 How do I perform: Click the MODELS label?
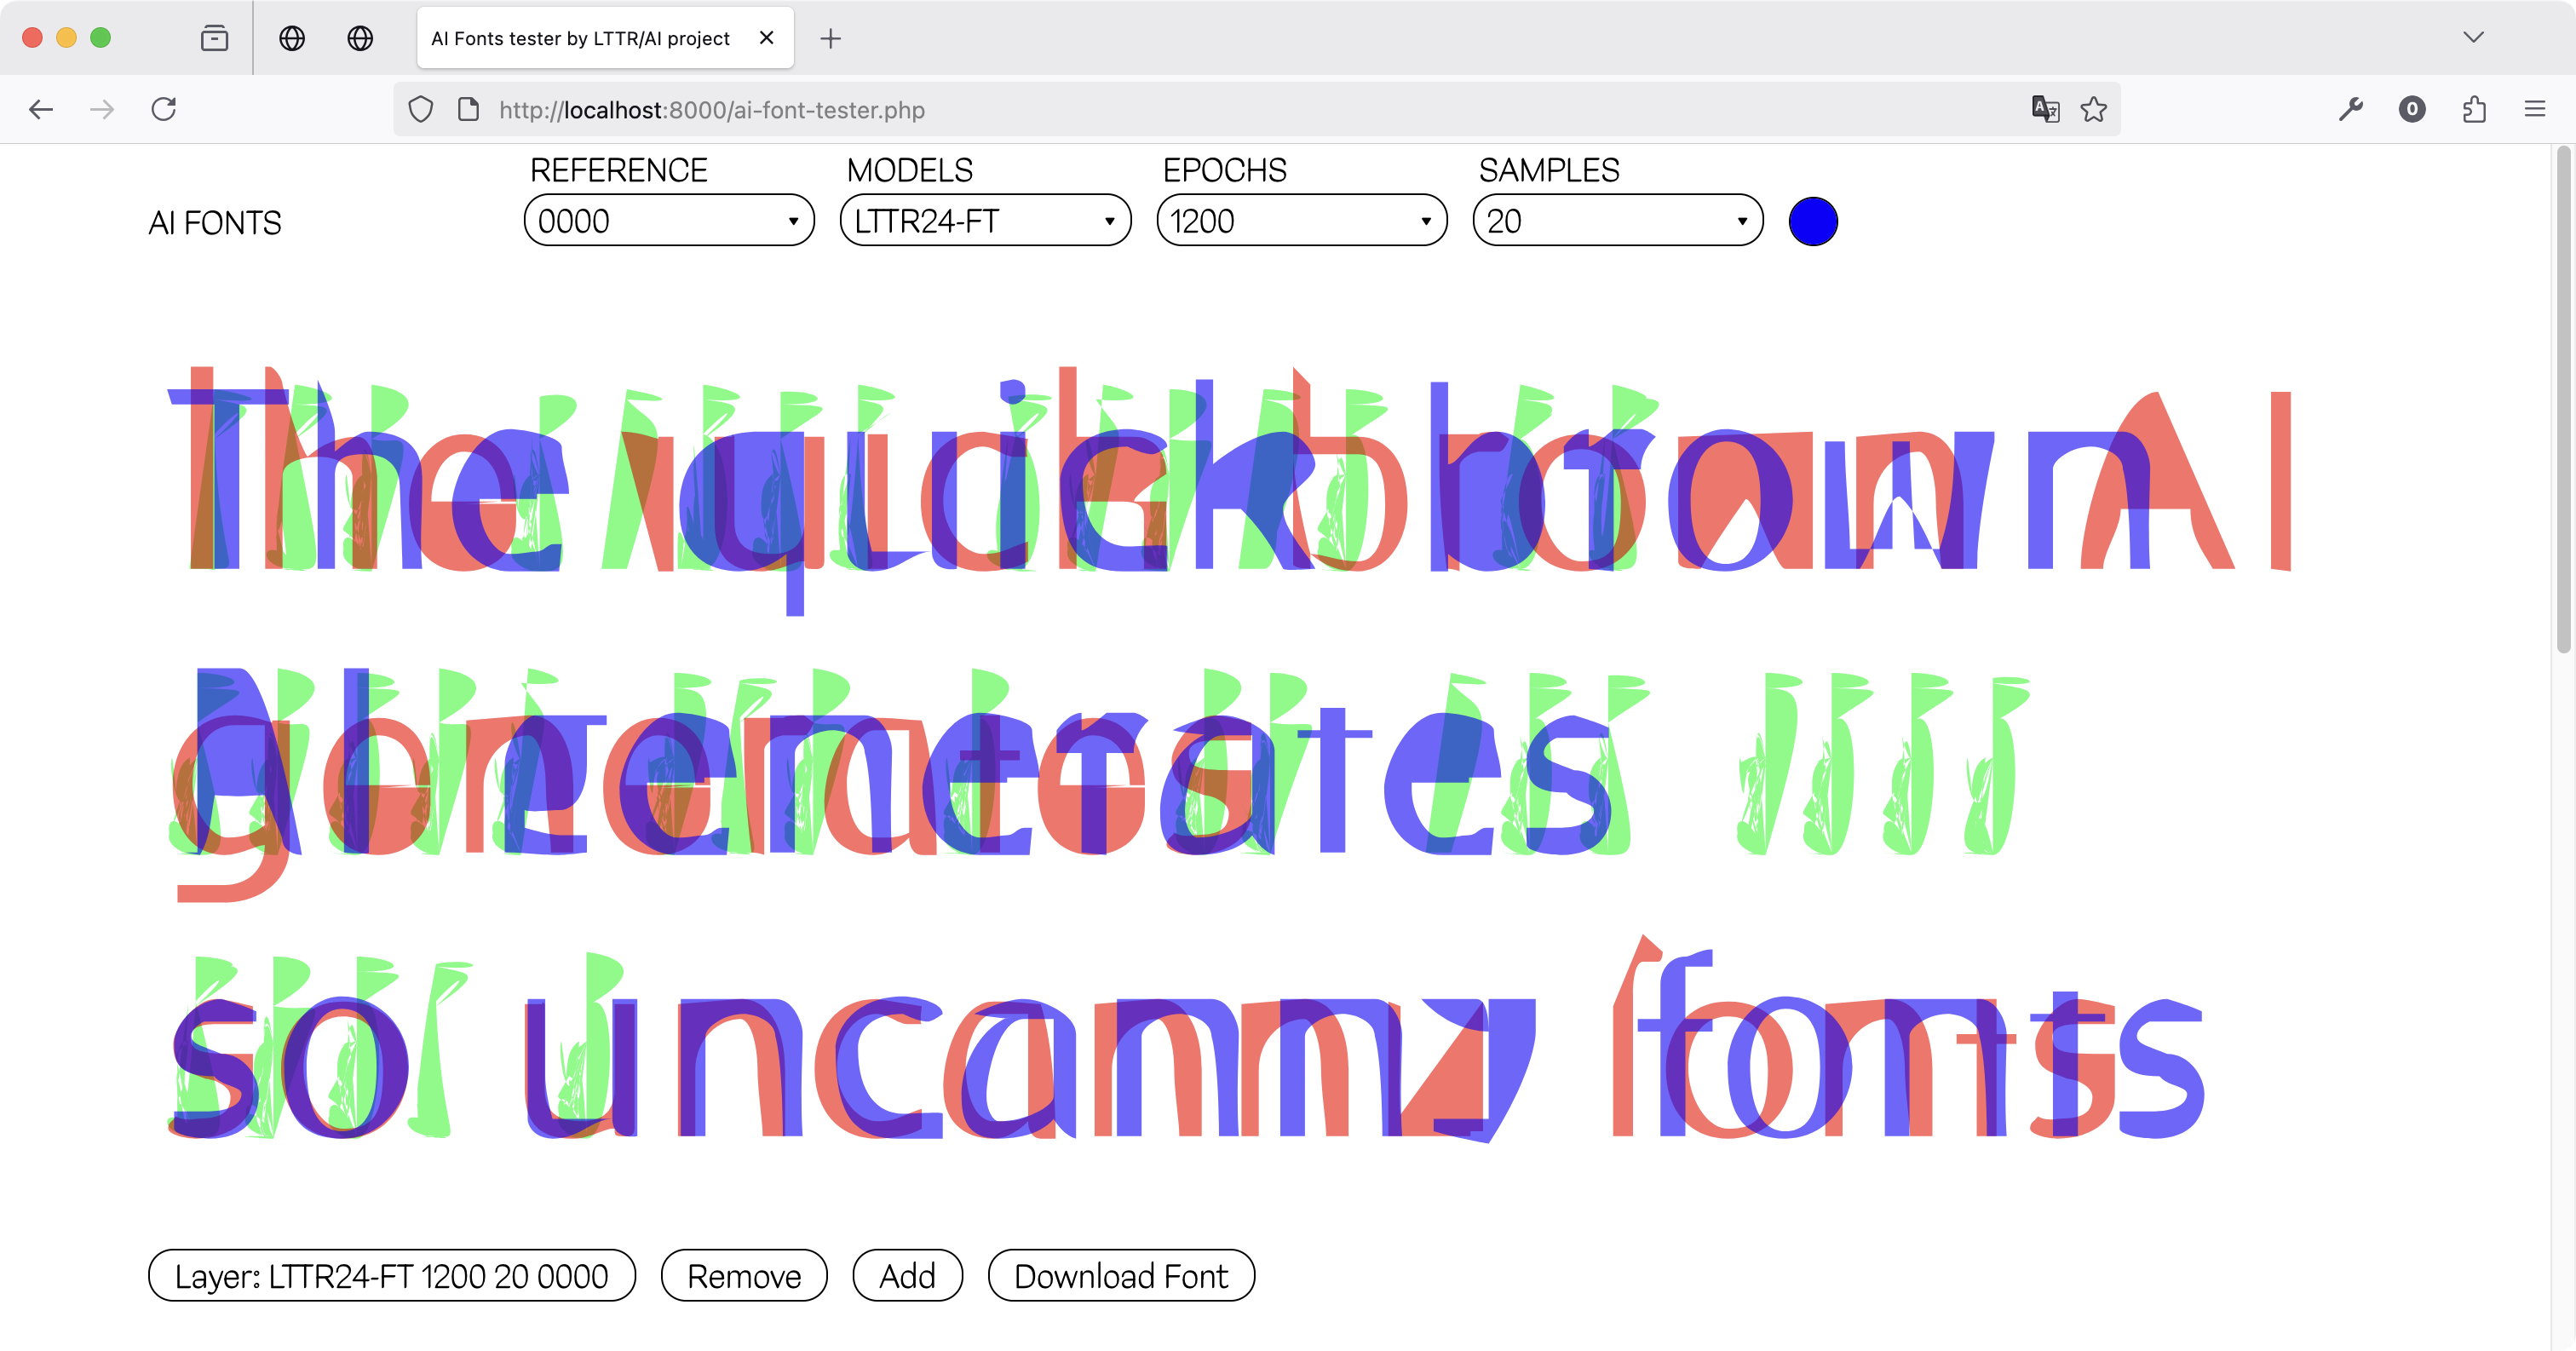click(909, 170)
